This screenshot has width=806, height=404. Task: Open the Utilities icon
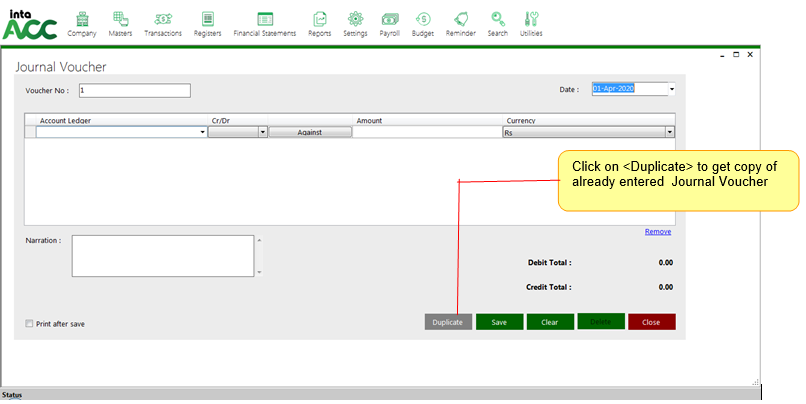[x=531, y=20]
